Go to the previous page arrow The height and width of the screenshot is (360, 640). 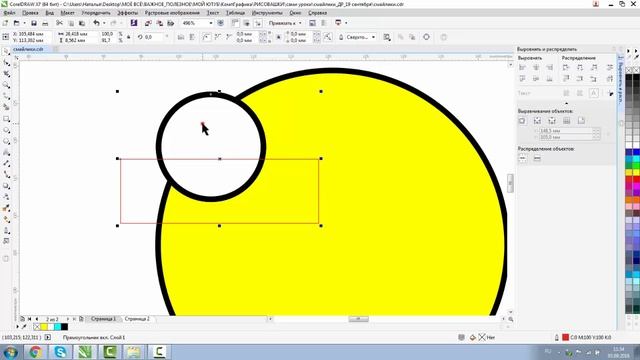(x=37, y=319)
